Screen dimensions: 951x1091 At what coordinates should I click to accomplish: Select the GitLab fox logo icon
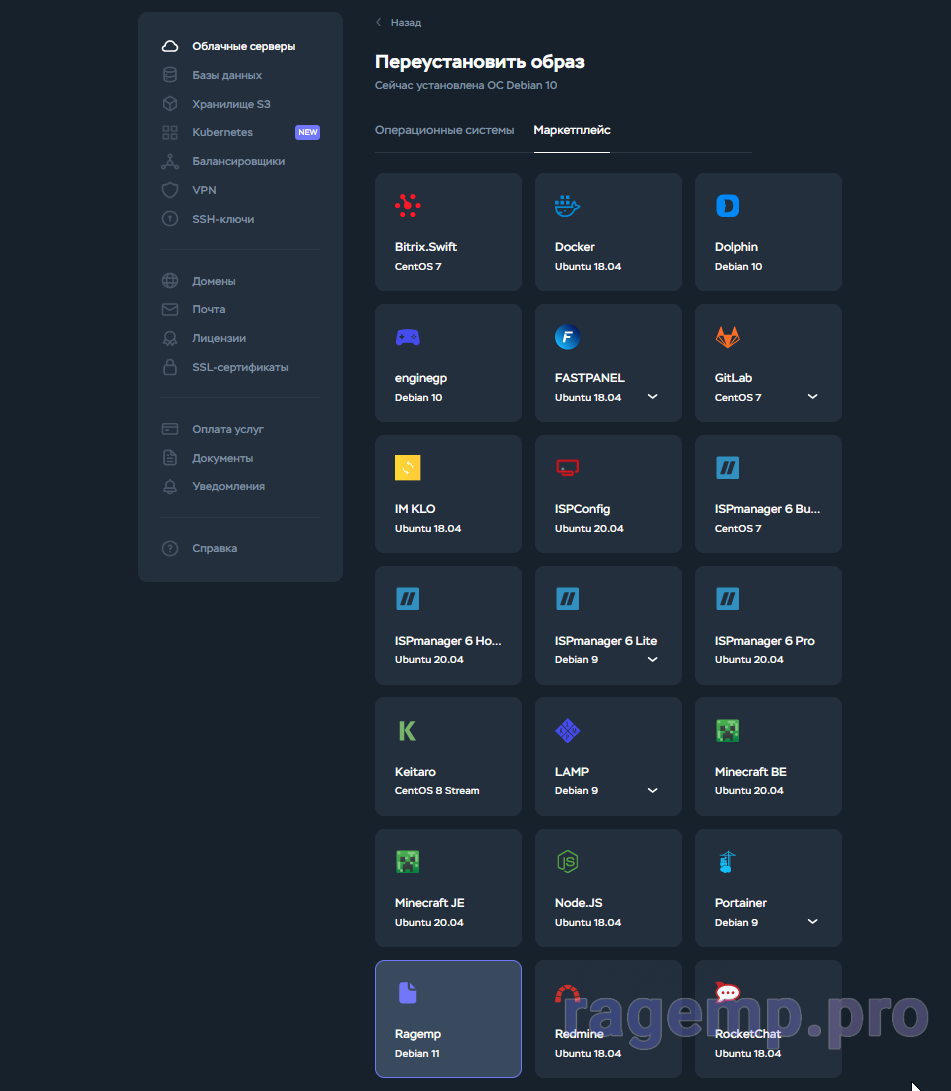727,337
